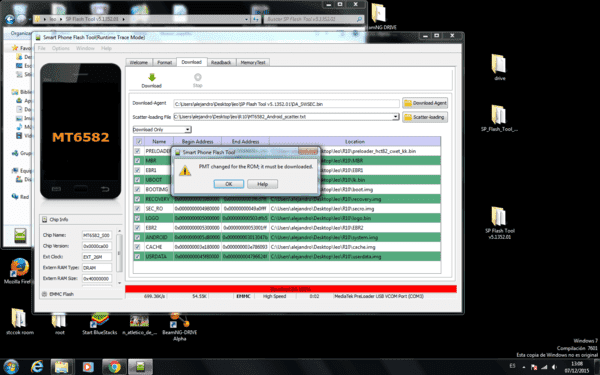The image size is (600, 375).
Task: Open the Options menu
Action: coord(61,48)
